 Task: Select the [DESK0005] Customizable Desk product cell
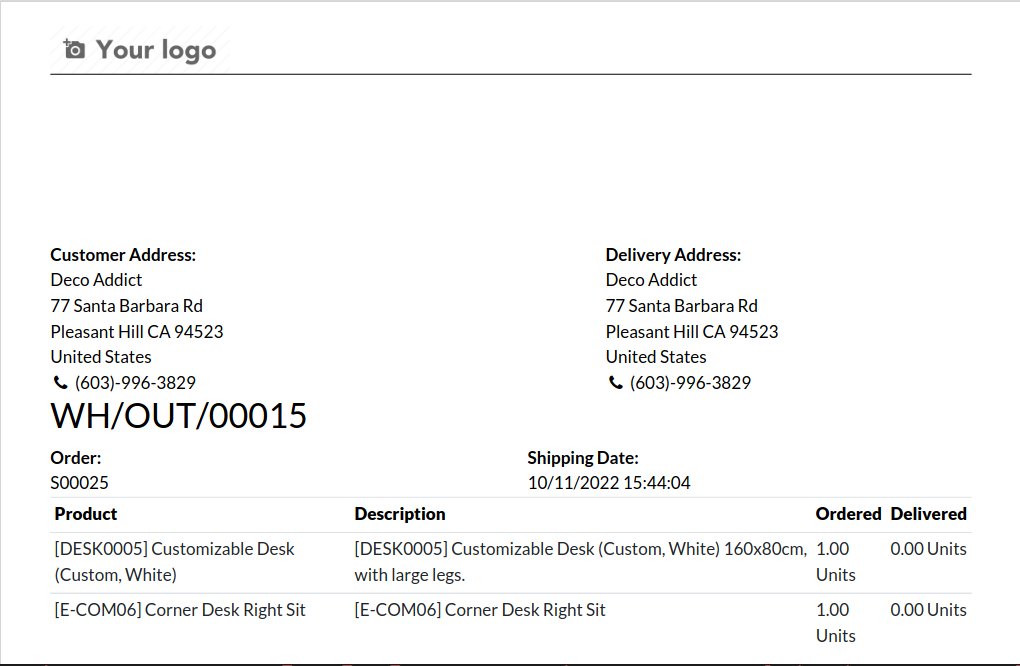(175, 561)
